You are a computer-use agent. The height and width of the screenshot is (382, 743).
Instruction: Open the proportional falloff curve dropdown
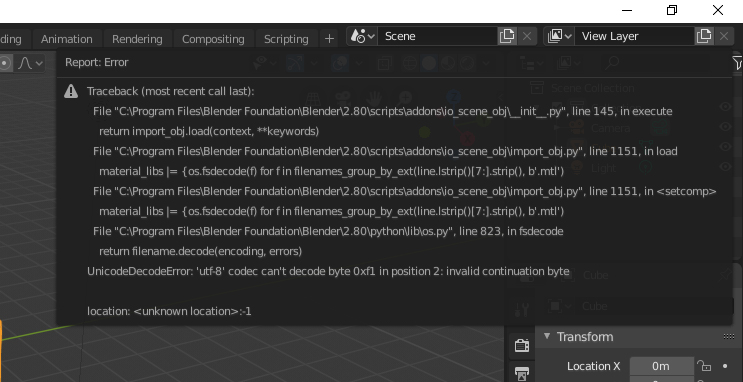tap(30, 63)
